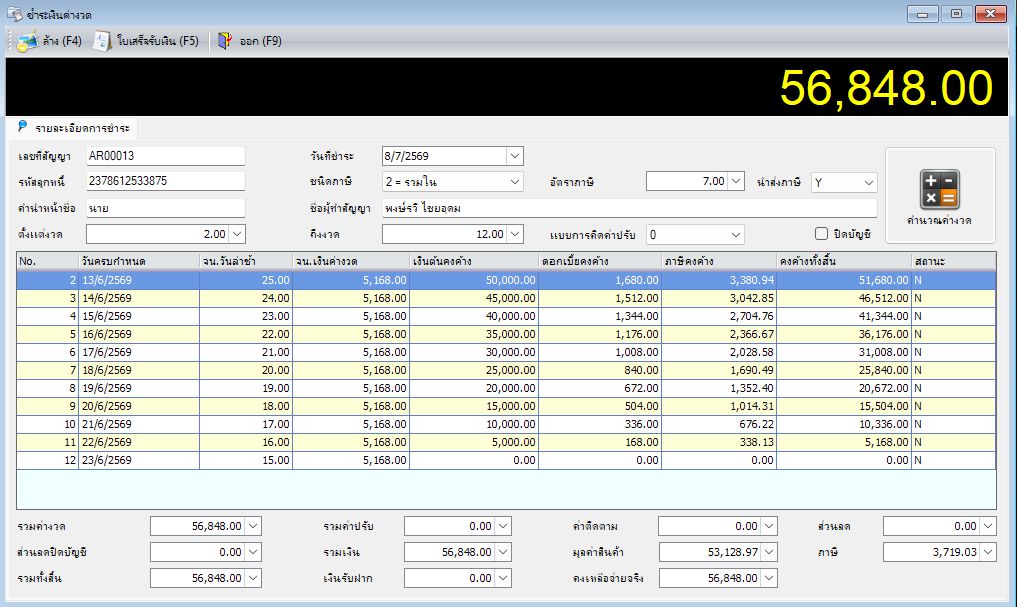Click the window title bar app icon

pyautogui.click(x=14, y=14)
